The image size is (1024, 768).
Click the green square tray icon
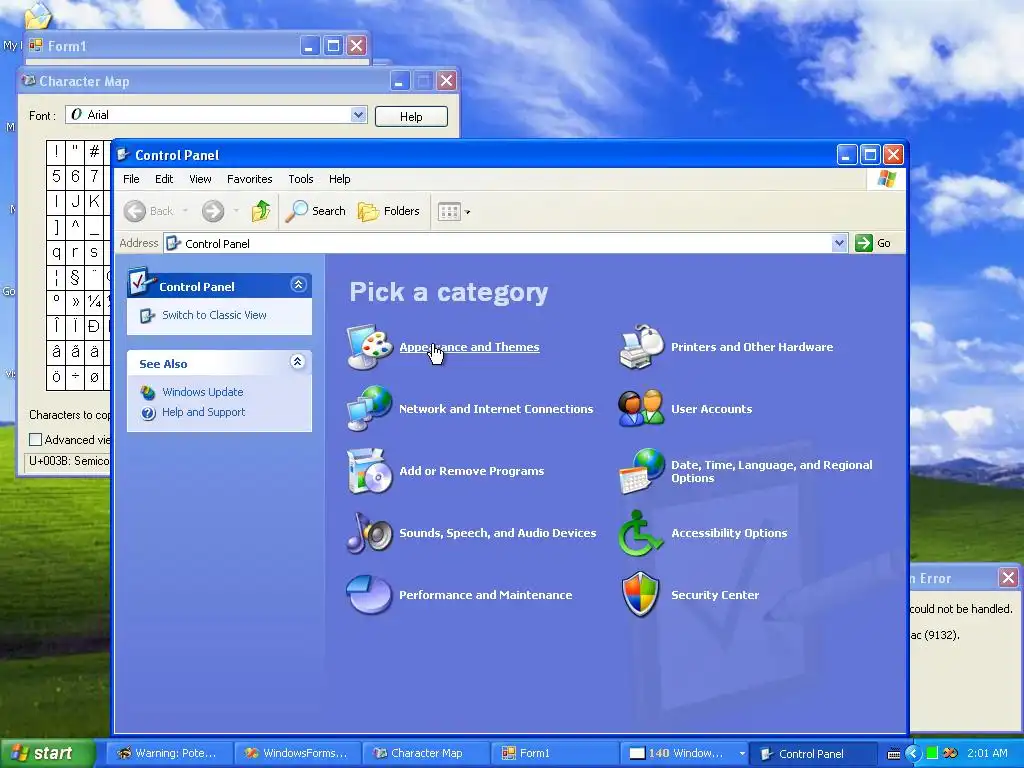coord(932,753)
